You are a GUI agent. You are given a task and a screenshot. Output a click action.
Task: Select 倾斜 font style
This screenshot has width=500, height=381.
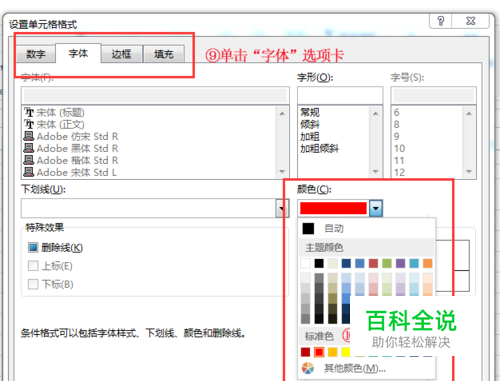tap(310, 125)
